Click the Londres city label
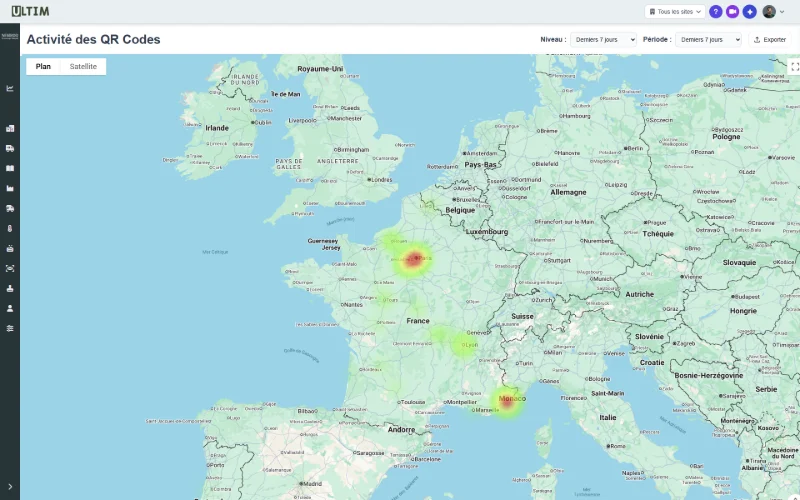Screen dimensions: 800x500 coord(382,180)
